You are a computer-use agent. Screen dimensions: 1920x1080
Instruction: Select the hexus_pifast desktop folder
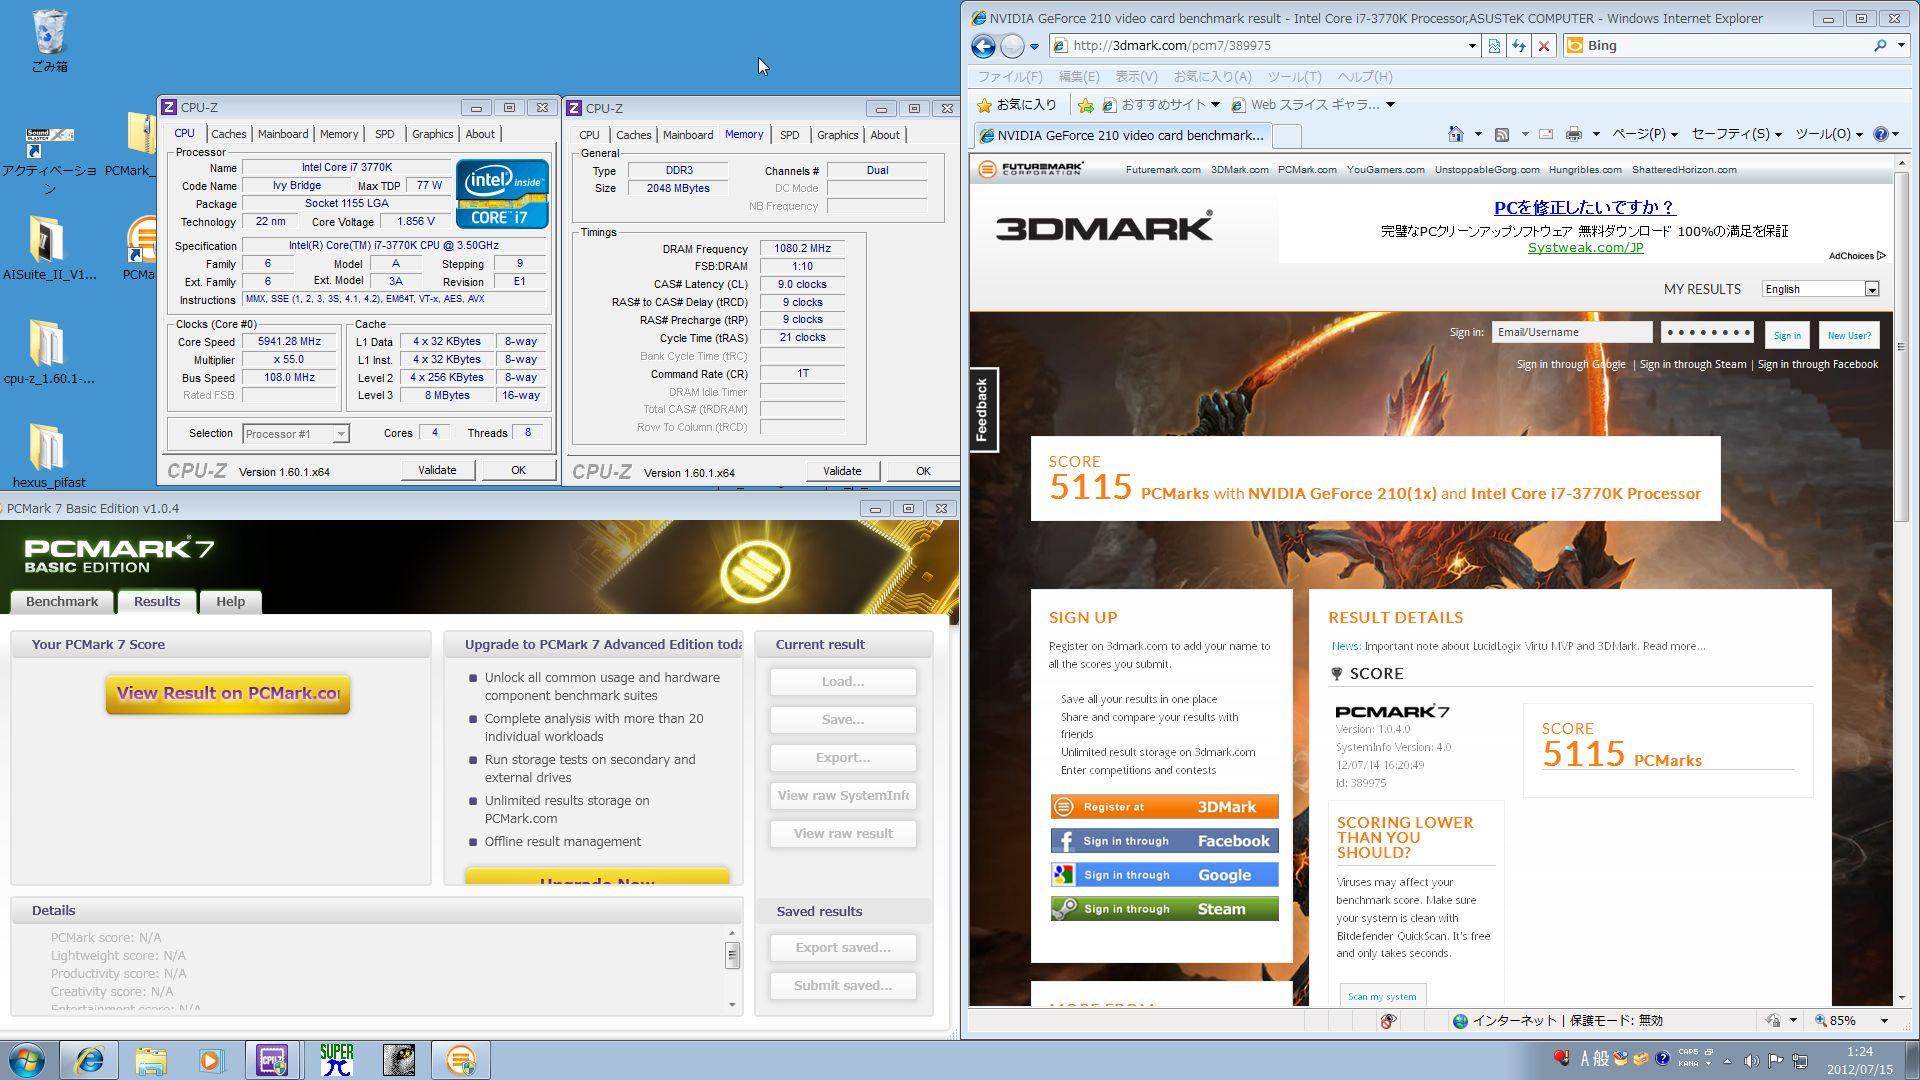(x=49, y=456)
